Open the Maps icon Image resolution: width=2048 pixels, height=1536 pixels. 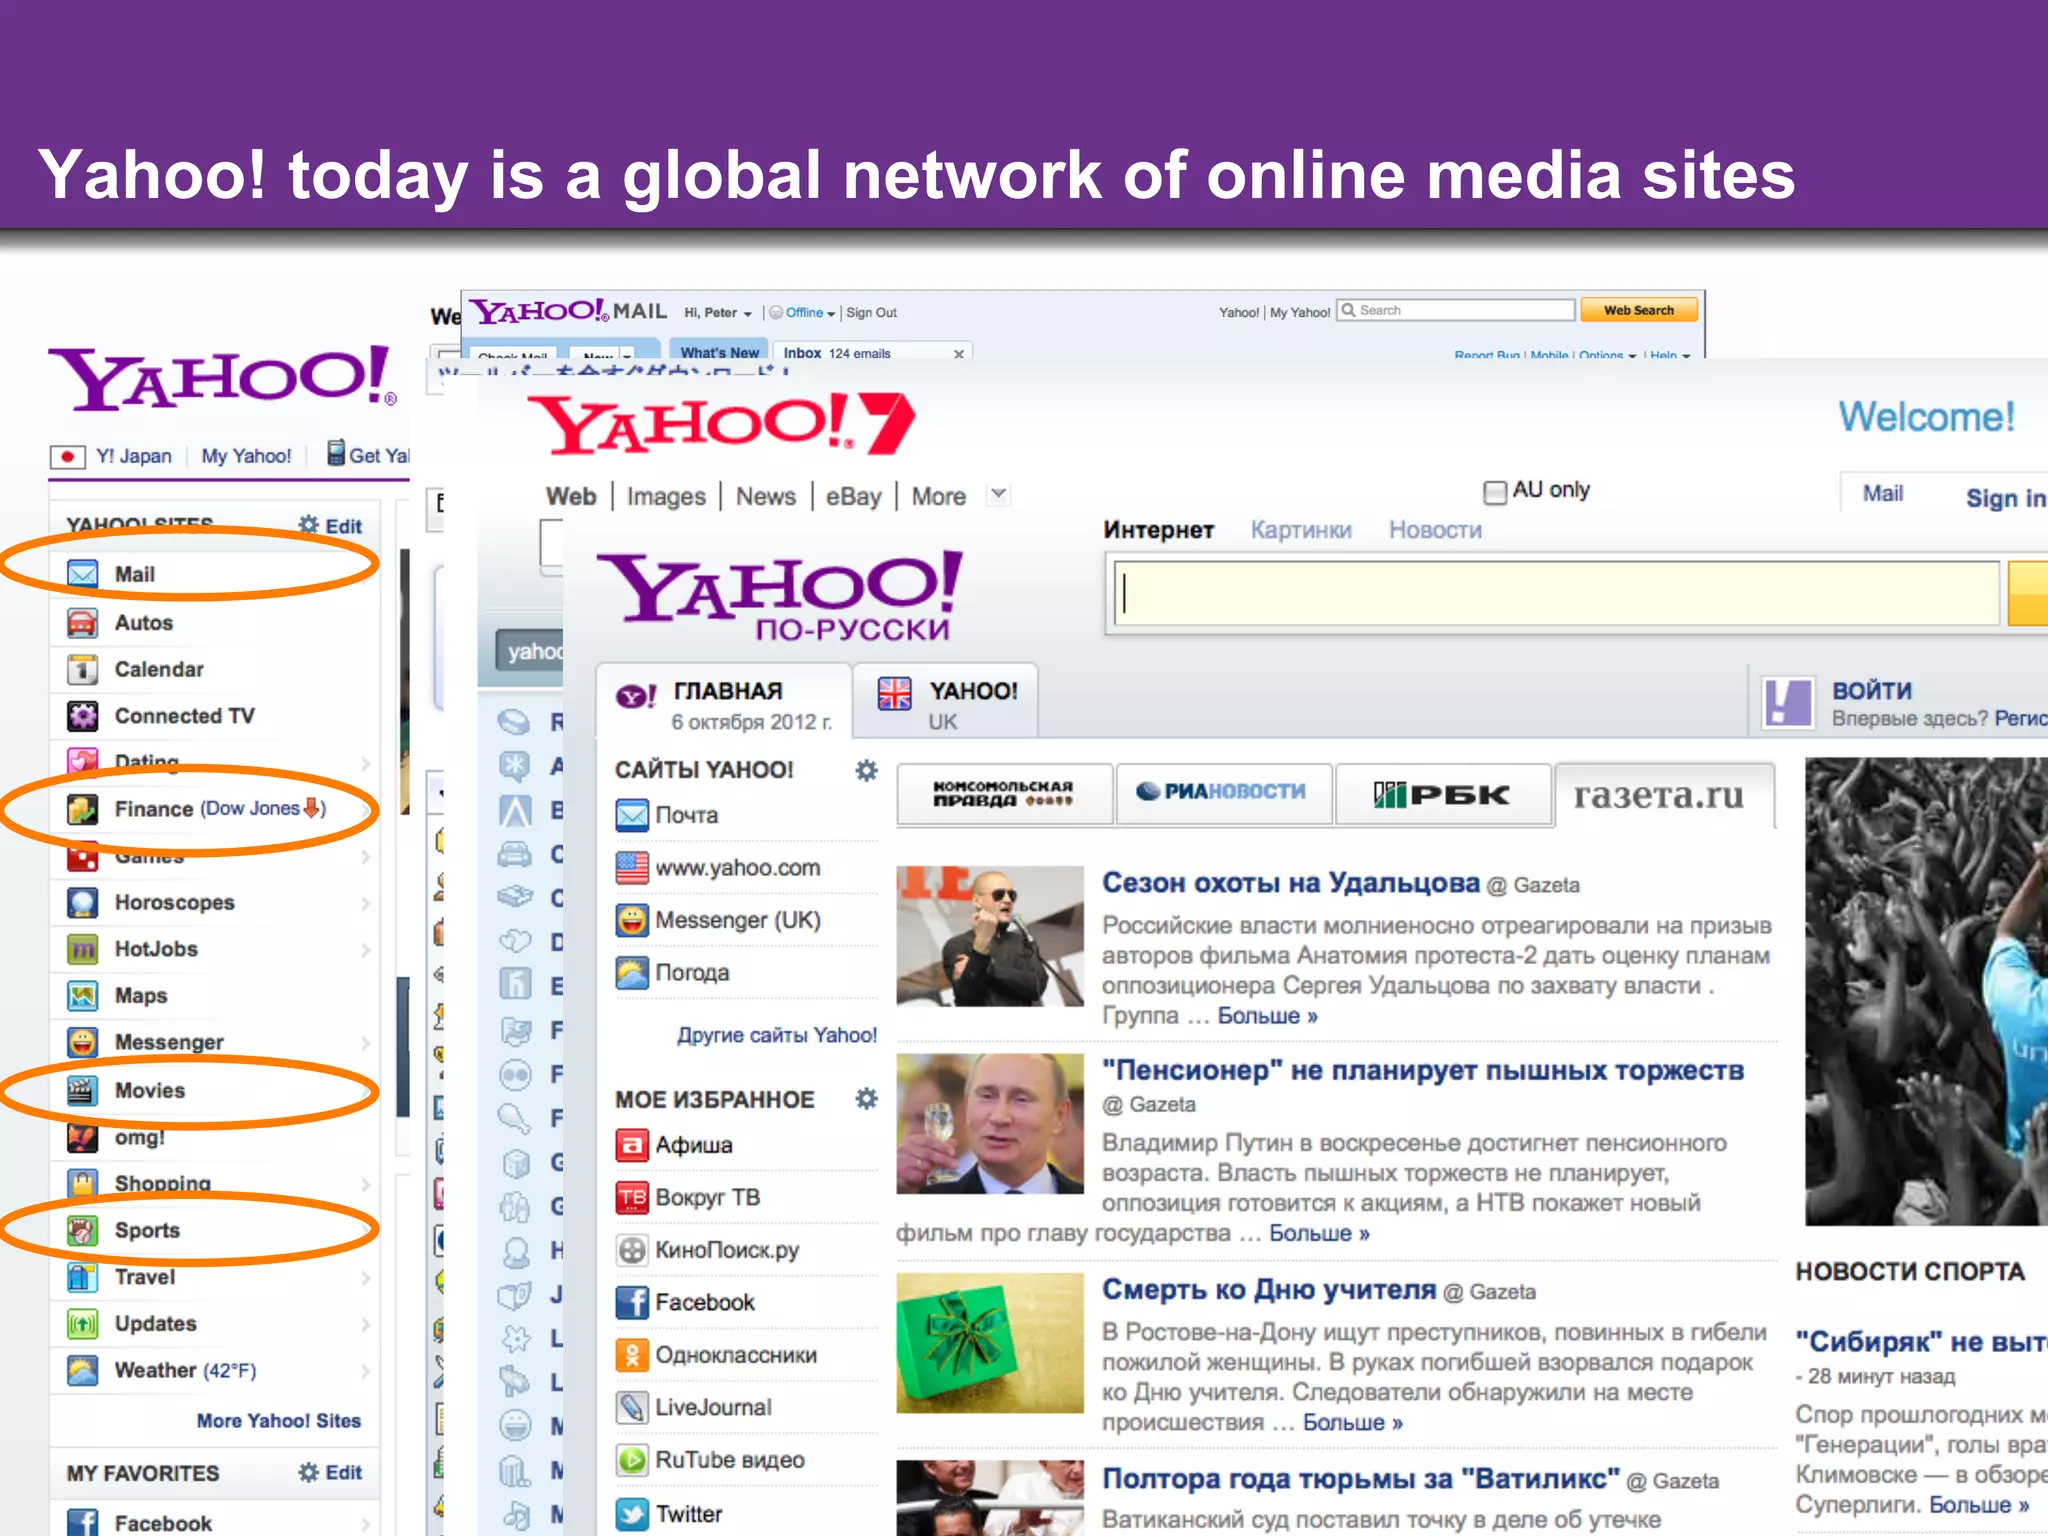(83, 996)
